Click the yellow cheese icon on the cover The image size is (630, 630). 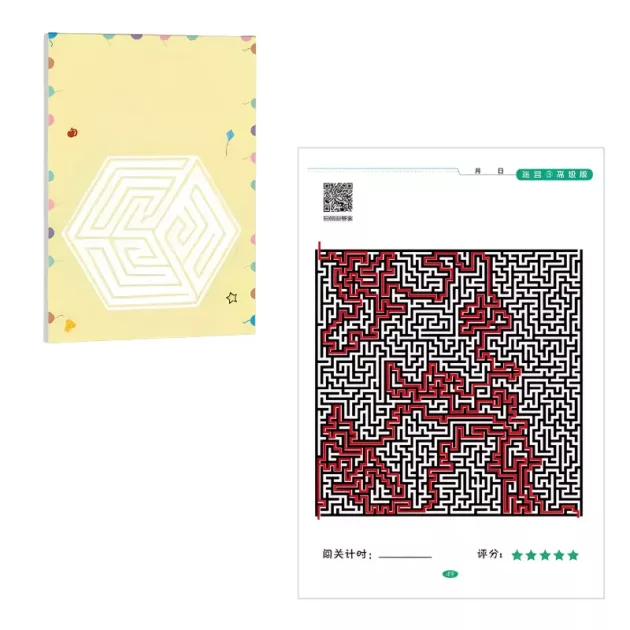70,325
